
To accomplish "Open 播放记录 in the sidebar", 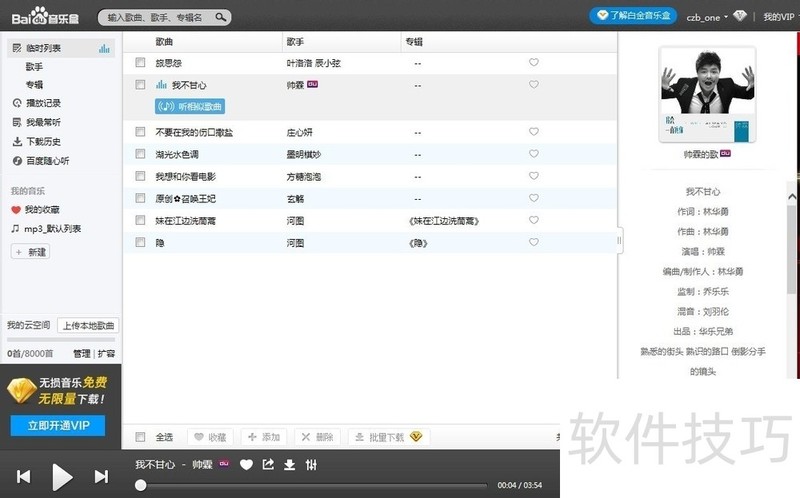I will tap(42, 103).
